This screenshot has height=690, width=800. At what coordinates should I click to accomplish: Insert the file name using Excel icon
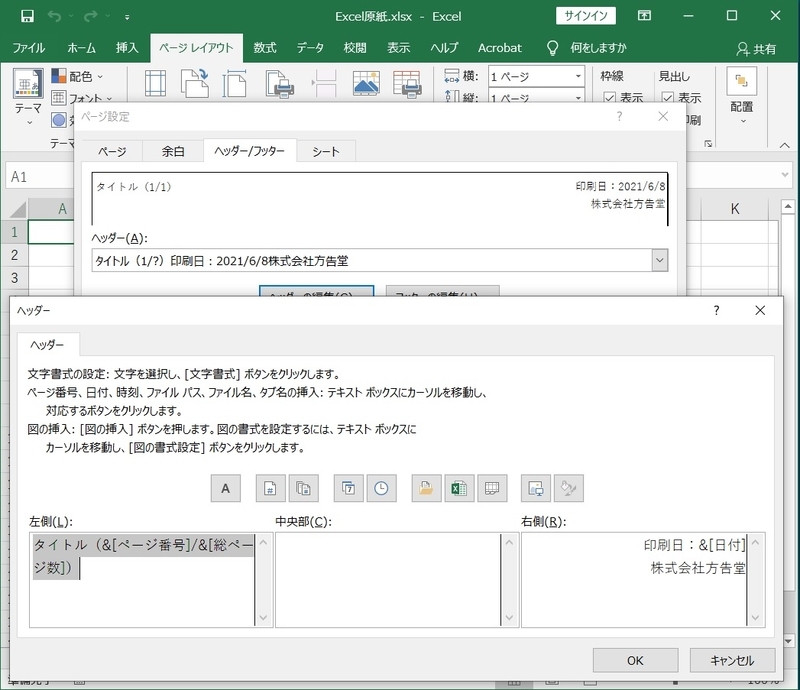pos(457,488)
